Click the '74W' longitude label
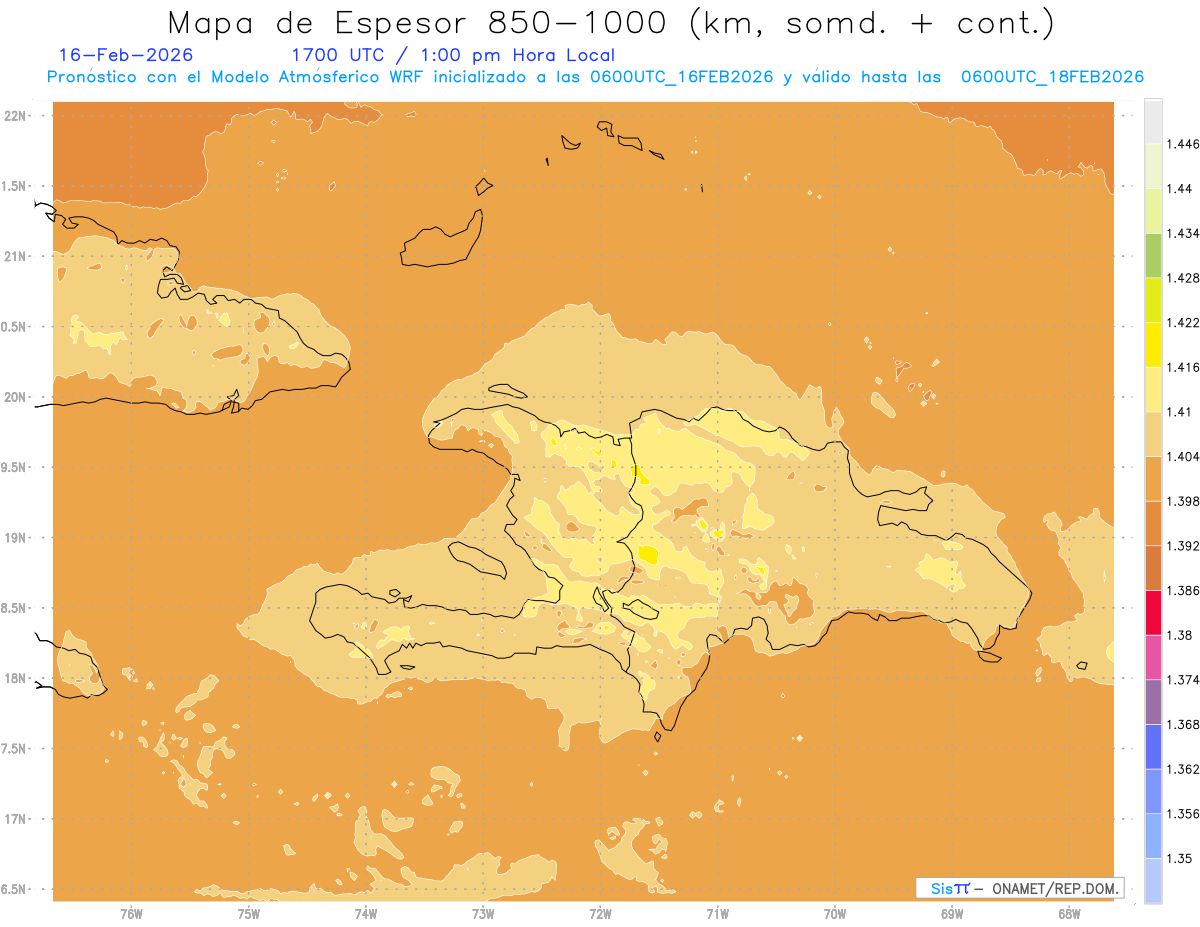The image size is (1200, 927). click(x=366, y=913)
